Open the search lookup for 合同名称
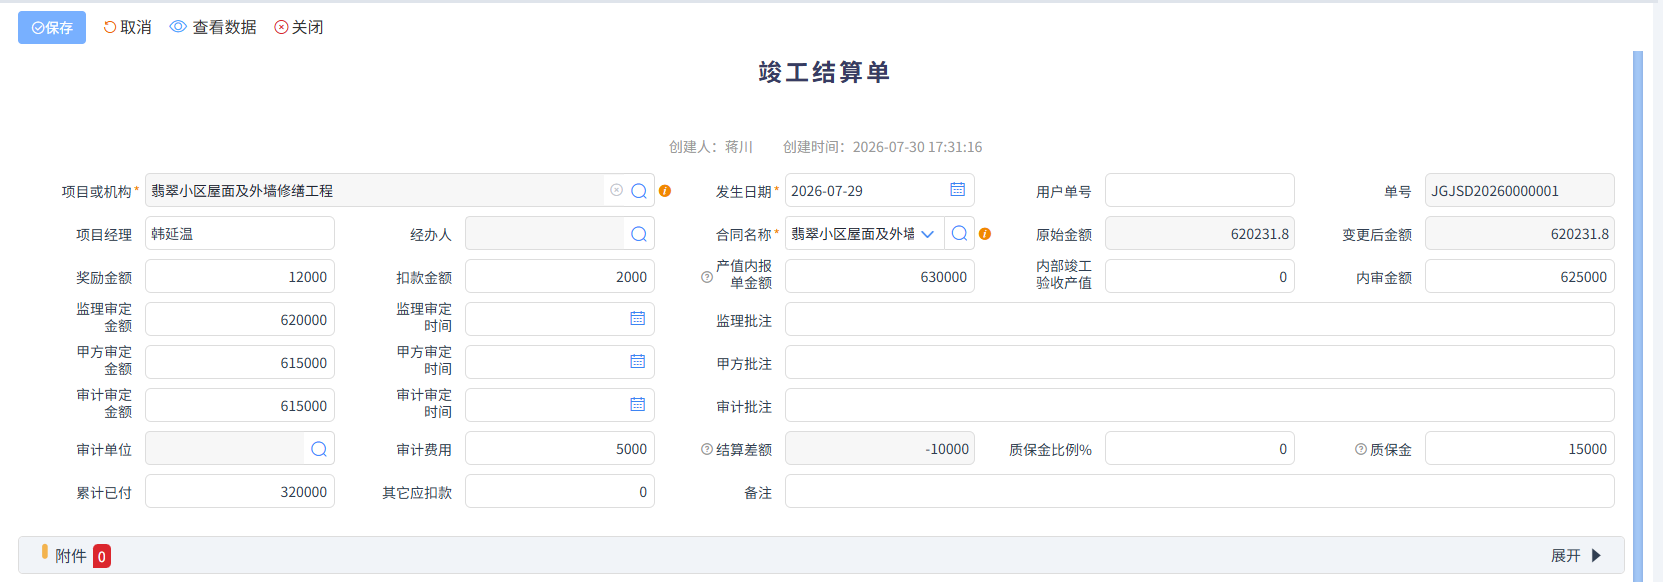 [x=959, y=233]
